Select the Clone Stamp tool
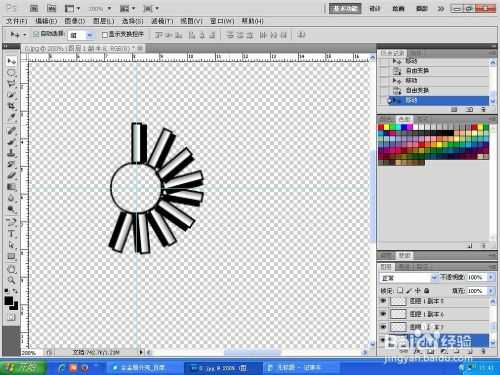Screen dimensions: 500x375 click(x=12, y=153)
